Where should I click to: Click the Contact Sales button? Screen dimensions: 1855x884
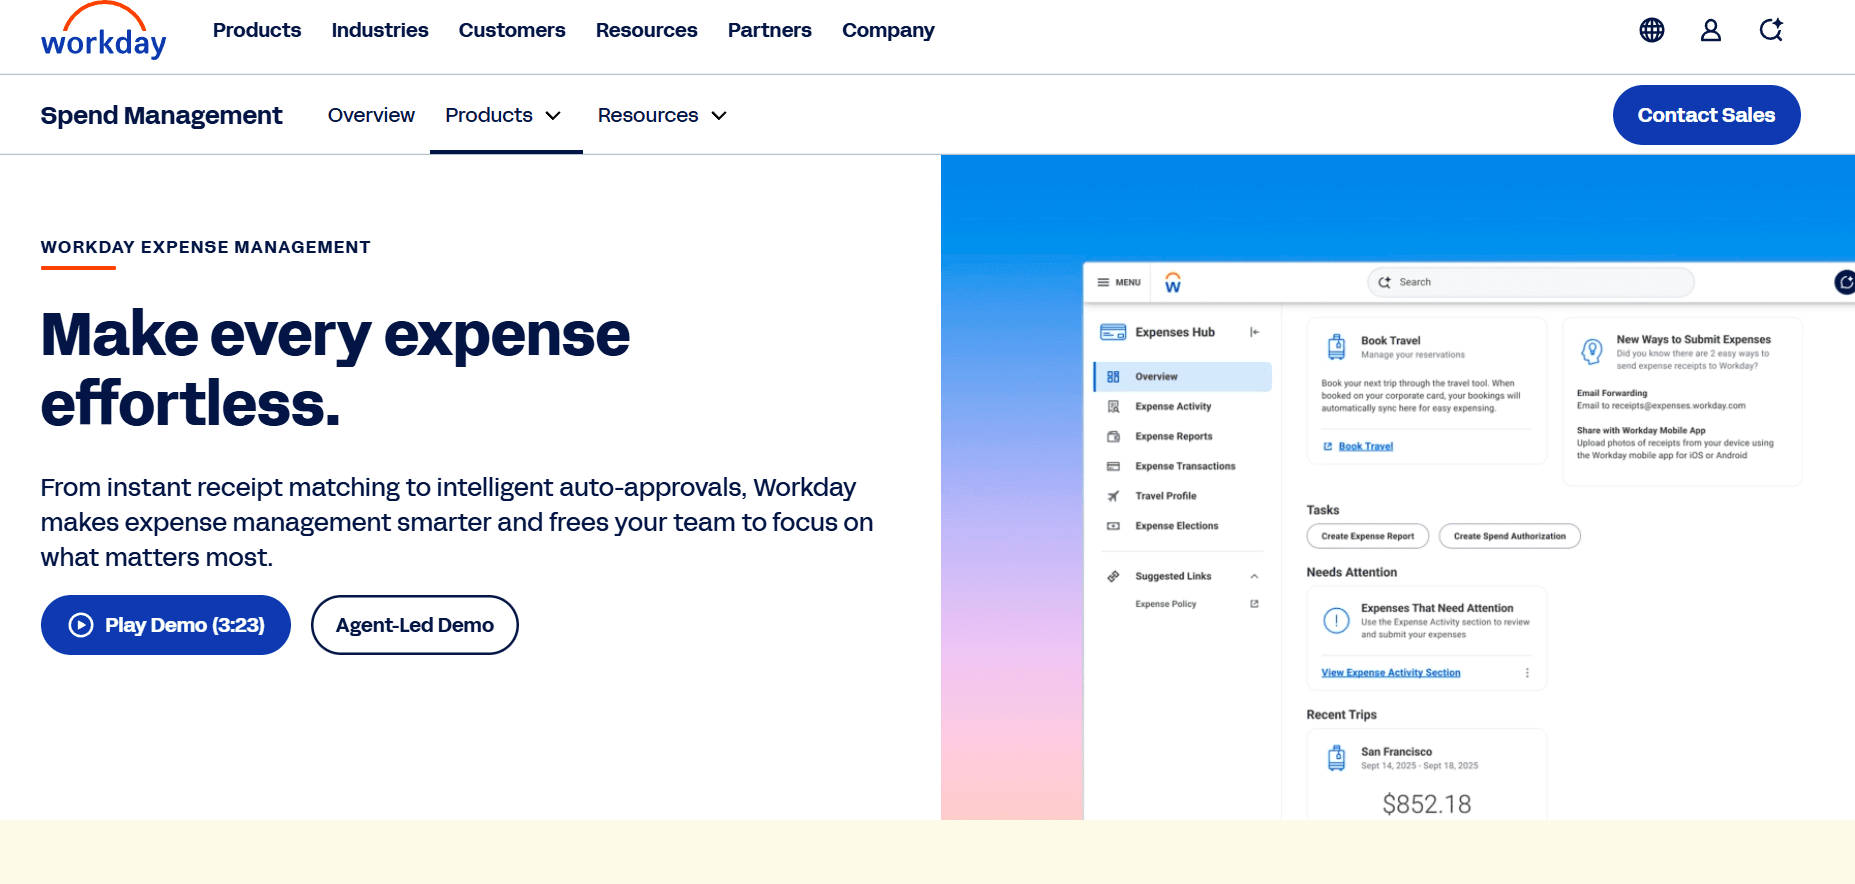1707,115
